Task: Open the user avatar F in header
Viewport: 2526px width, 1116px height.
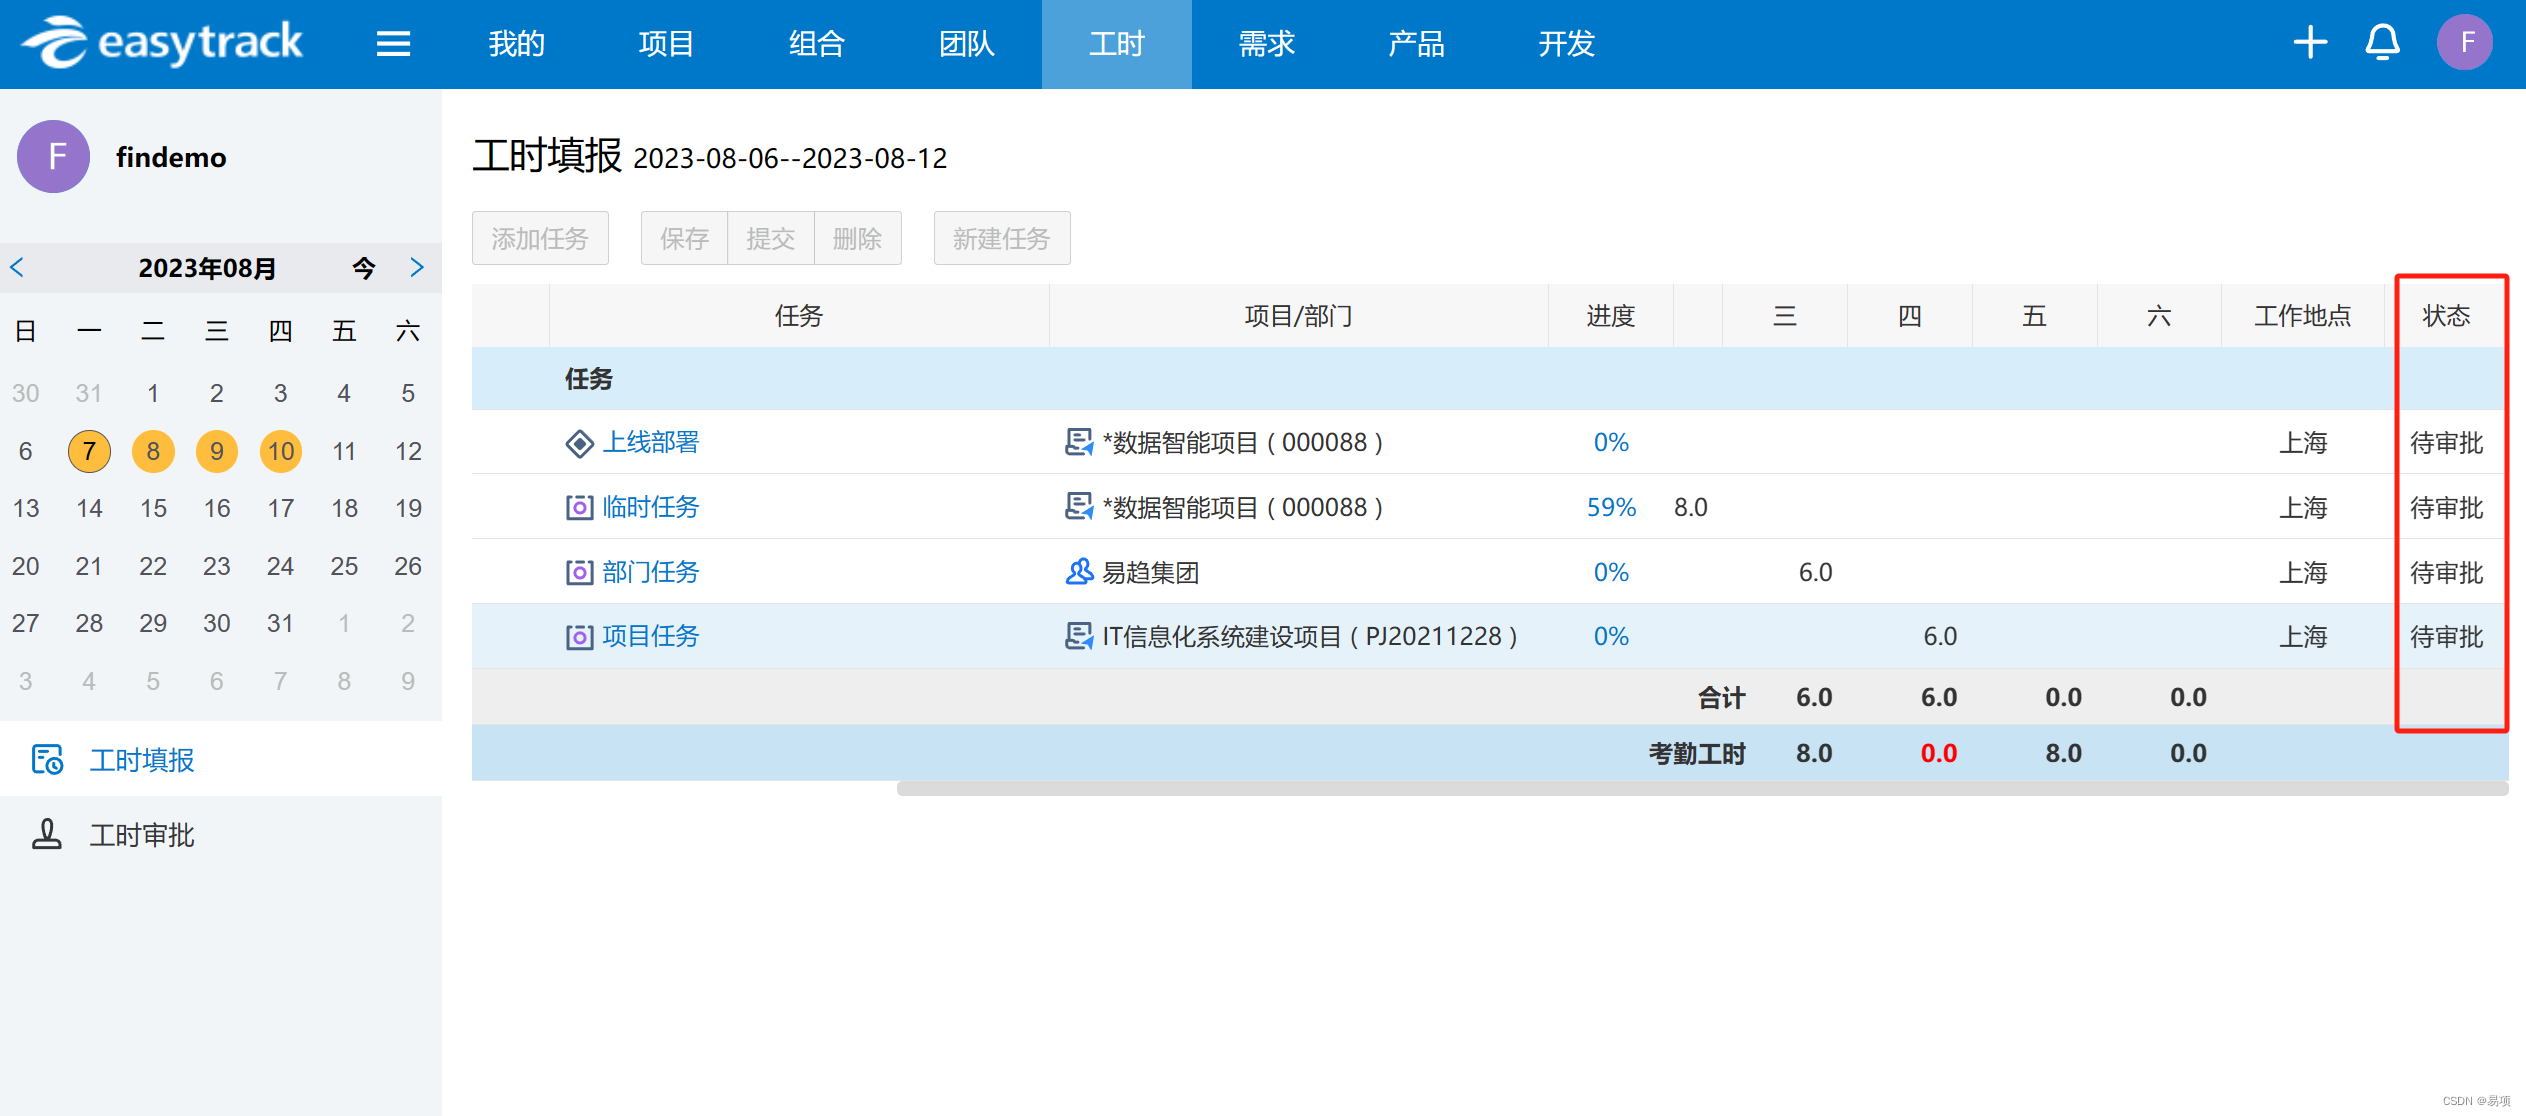Action: pyautogui.click(x=2464, y=42)
